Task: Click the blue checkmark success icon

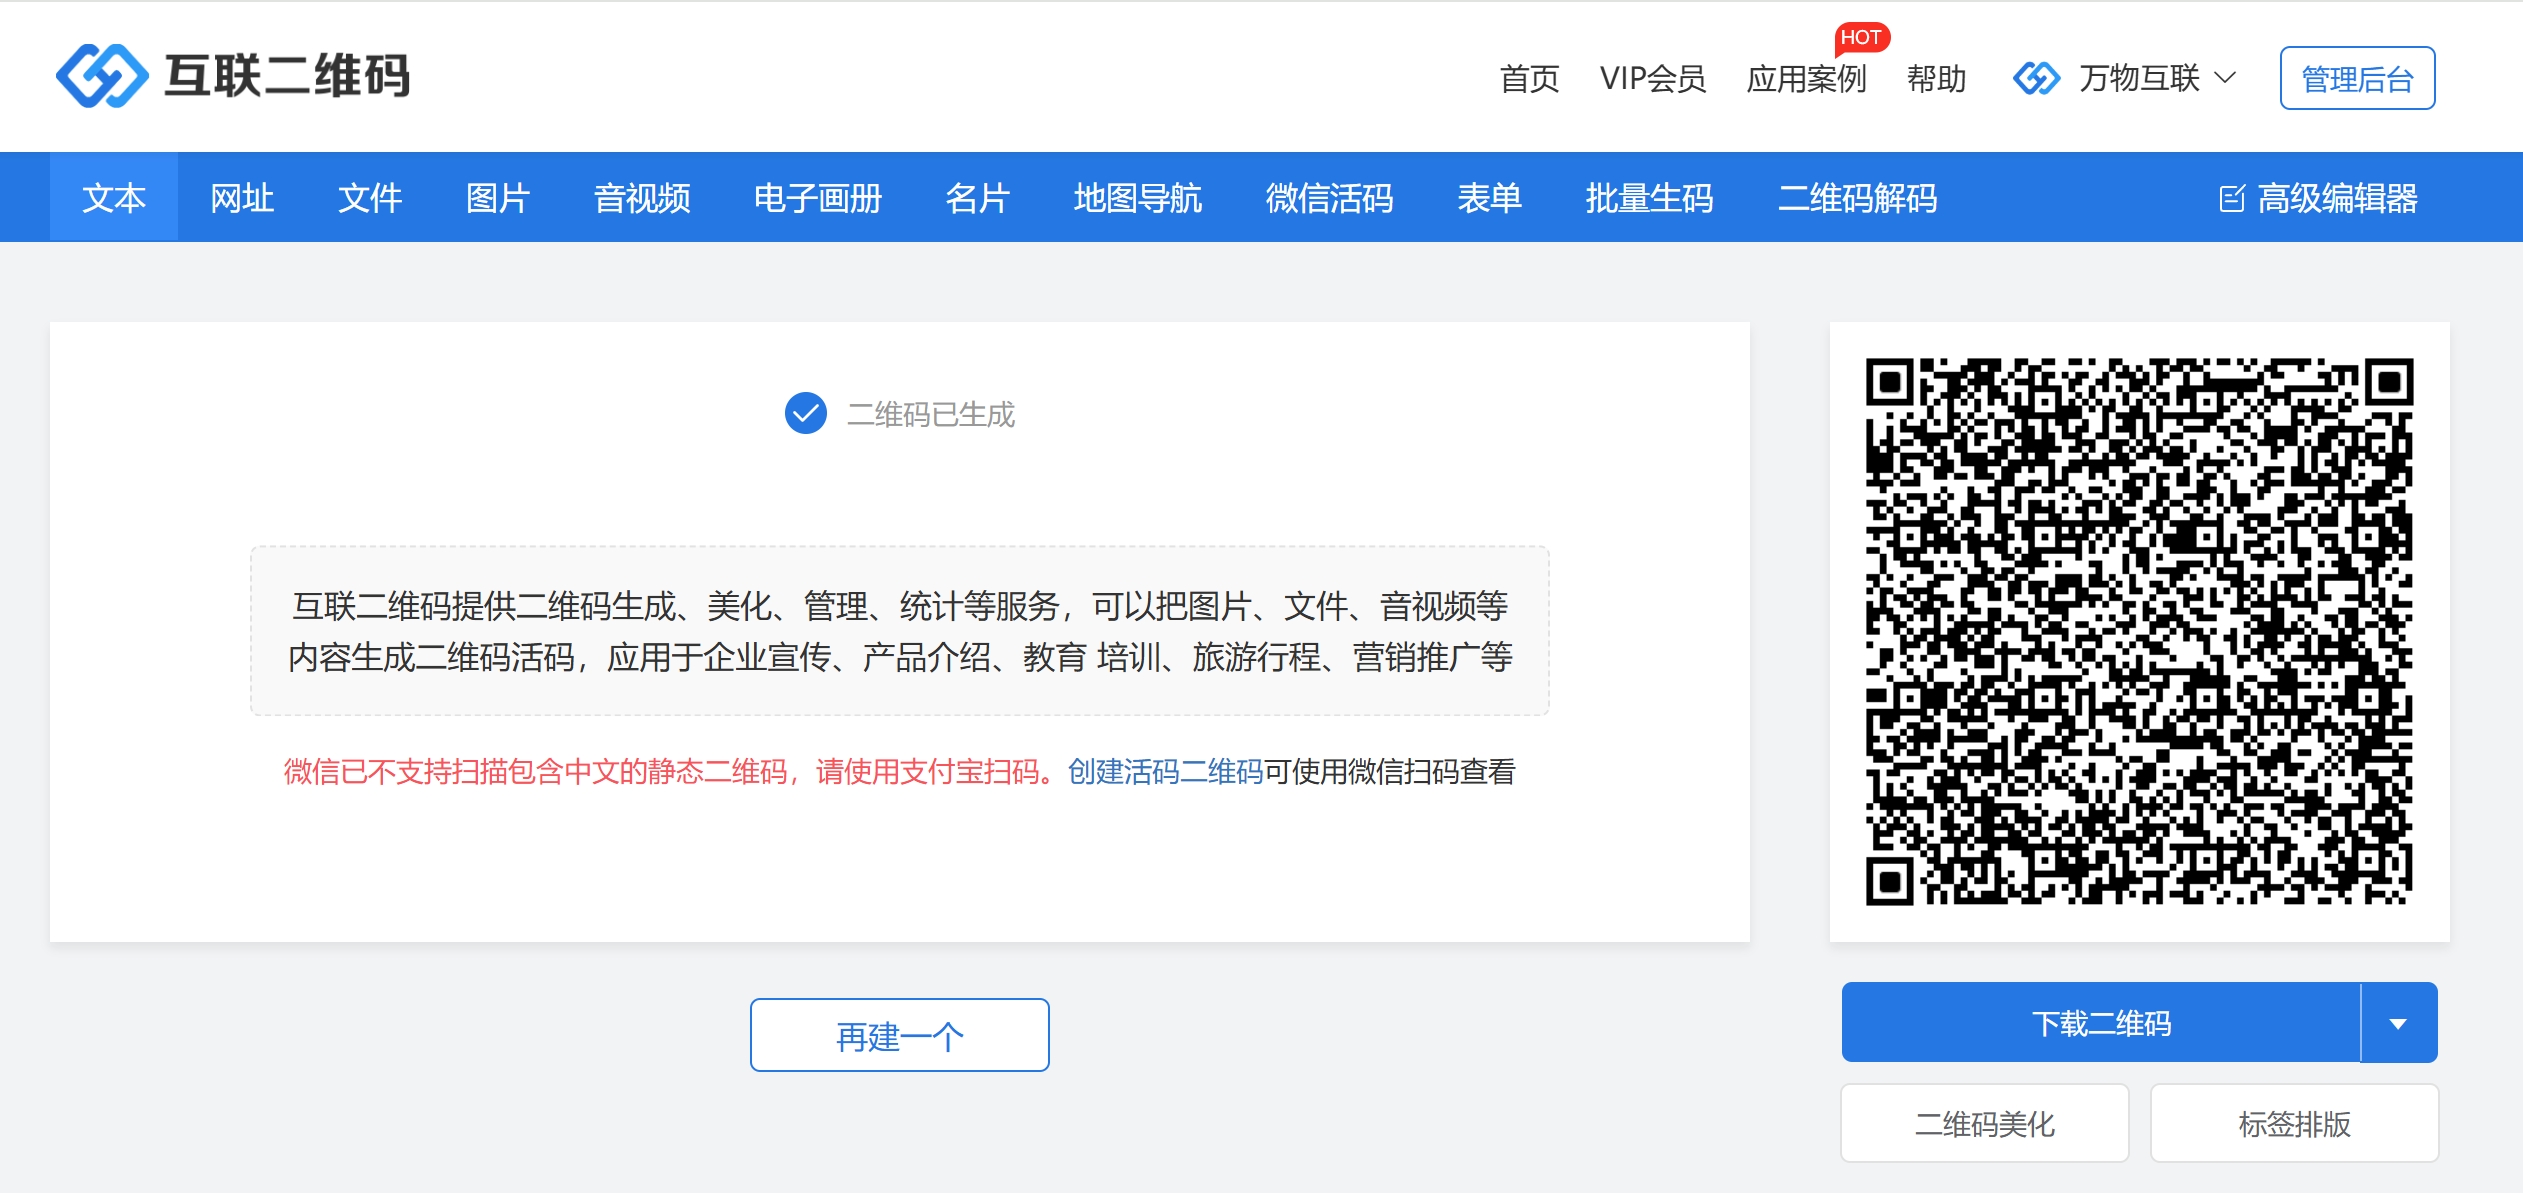Action: pyautogui.click(x=806, y=413)
